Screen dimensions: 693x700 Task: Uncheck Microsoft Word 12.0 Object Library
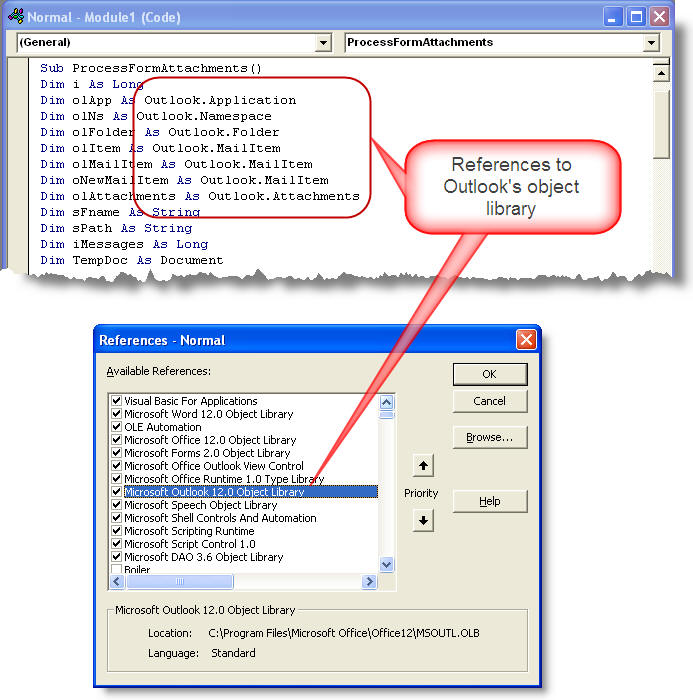(x=117, y=413)
